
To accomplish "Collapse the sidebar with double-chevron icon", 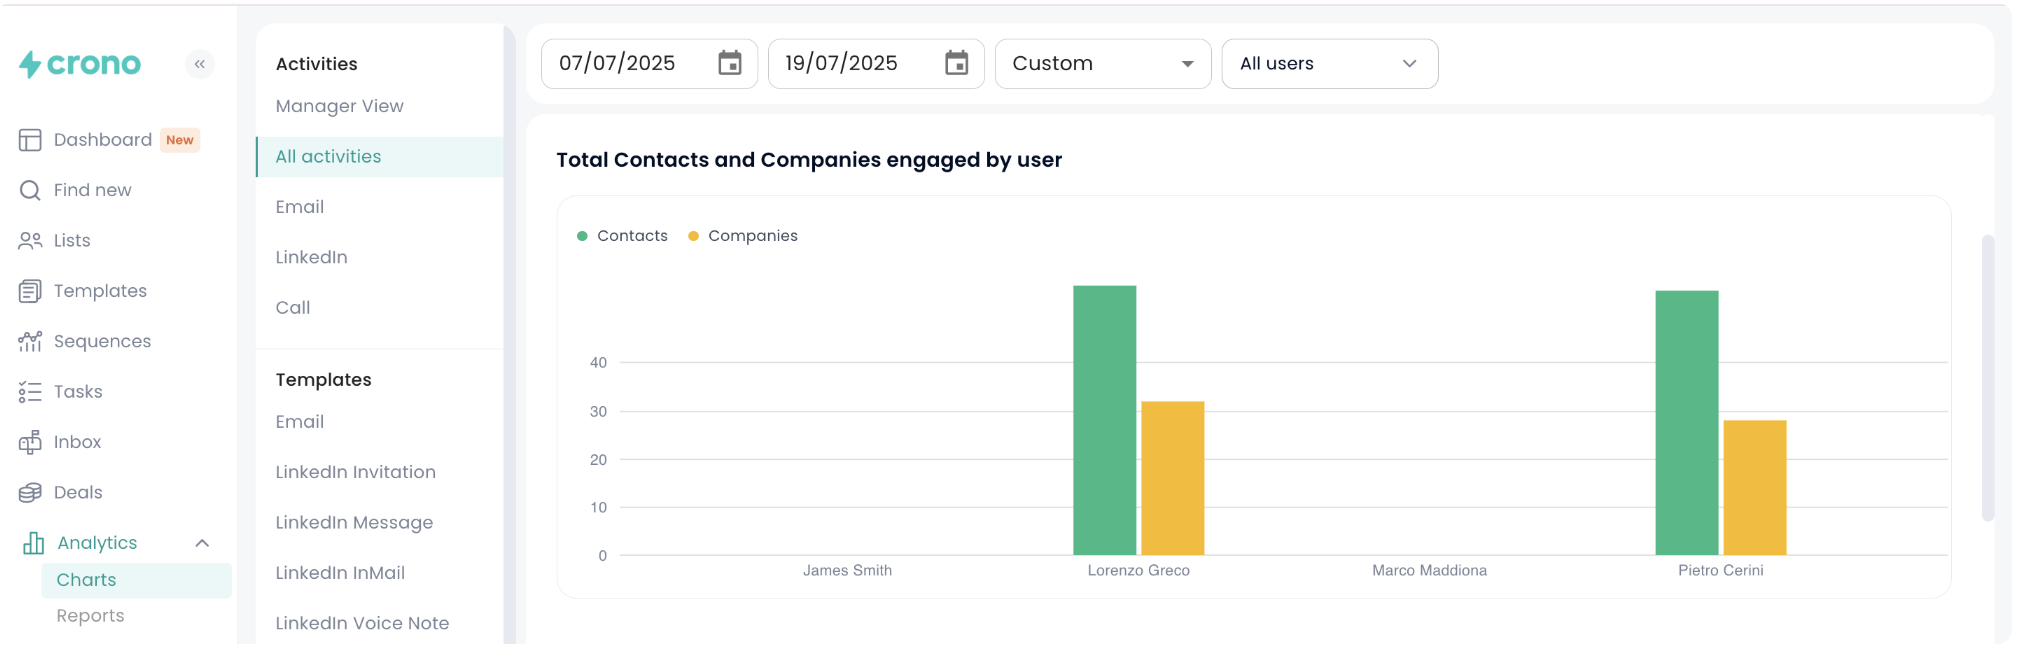I will click(200, 64).
